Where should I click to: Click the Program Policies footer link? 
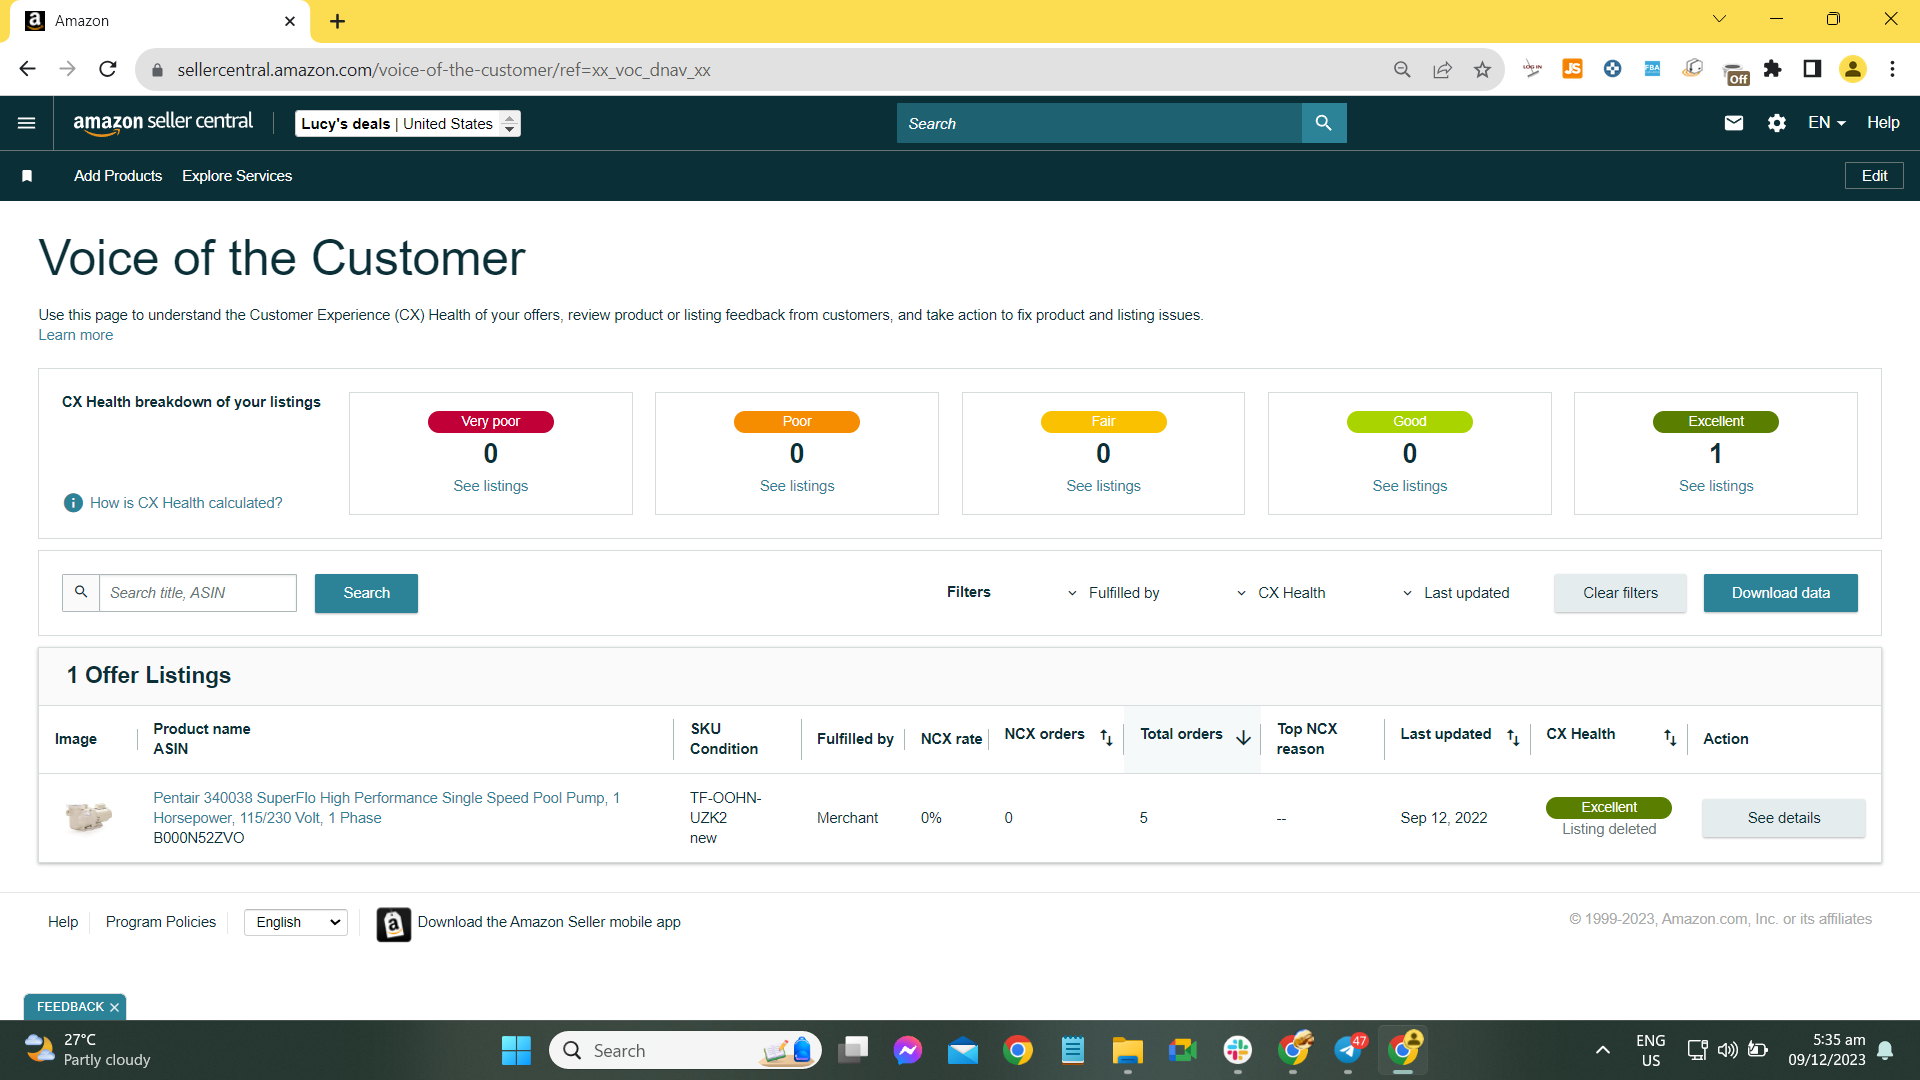[161, 922]
